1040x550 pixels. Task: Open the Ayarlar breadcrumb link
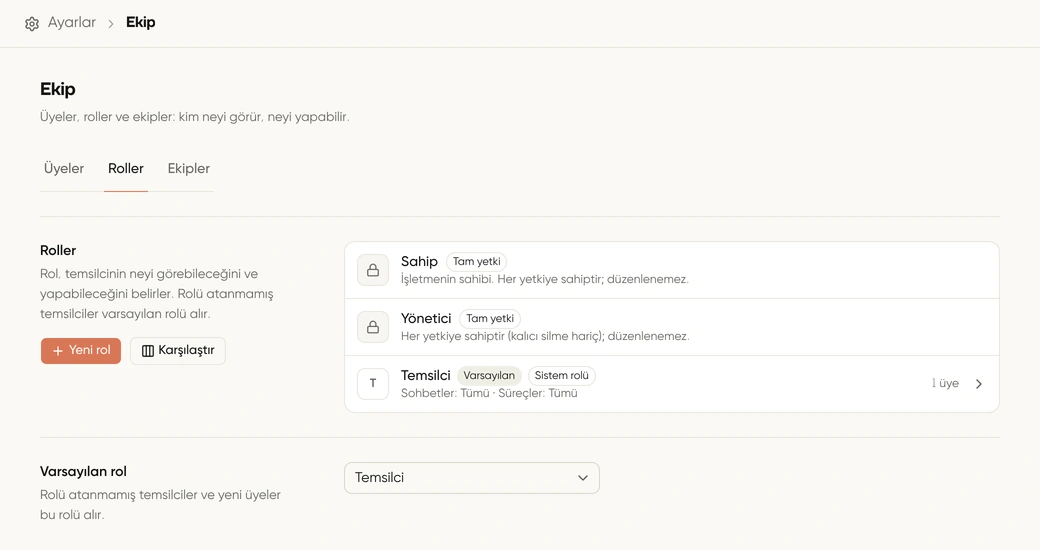point(72,23)
